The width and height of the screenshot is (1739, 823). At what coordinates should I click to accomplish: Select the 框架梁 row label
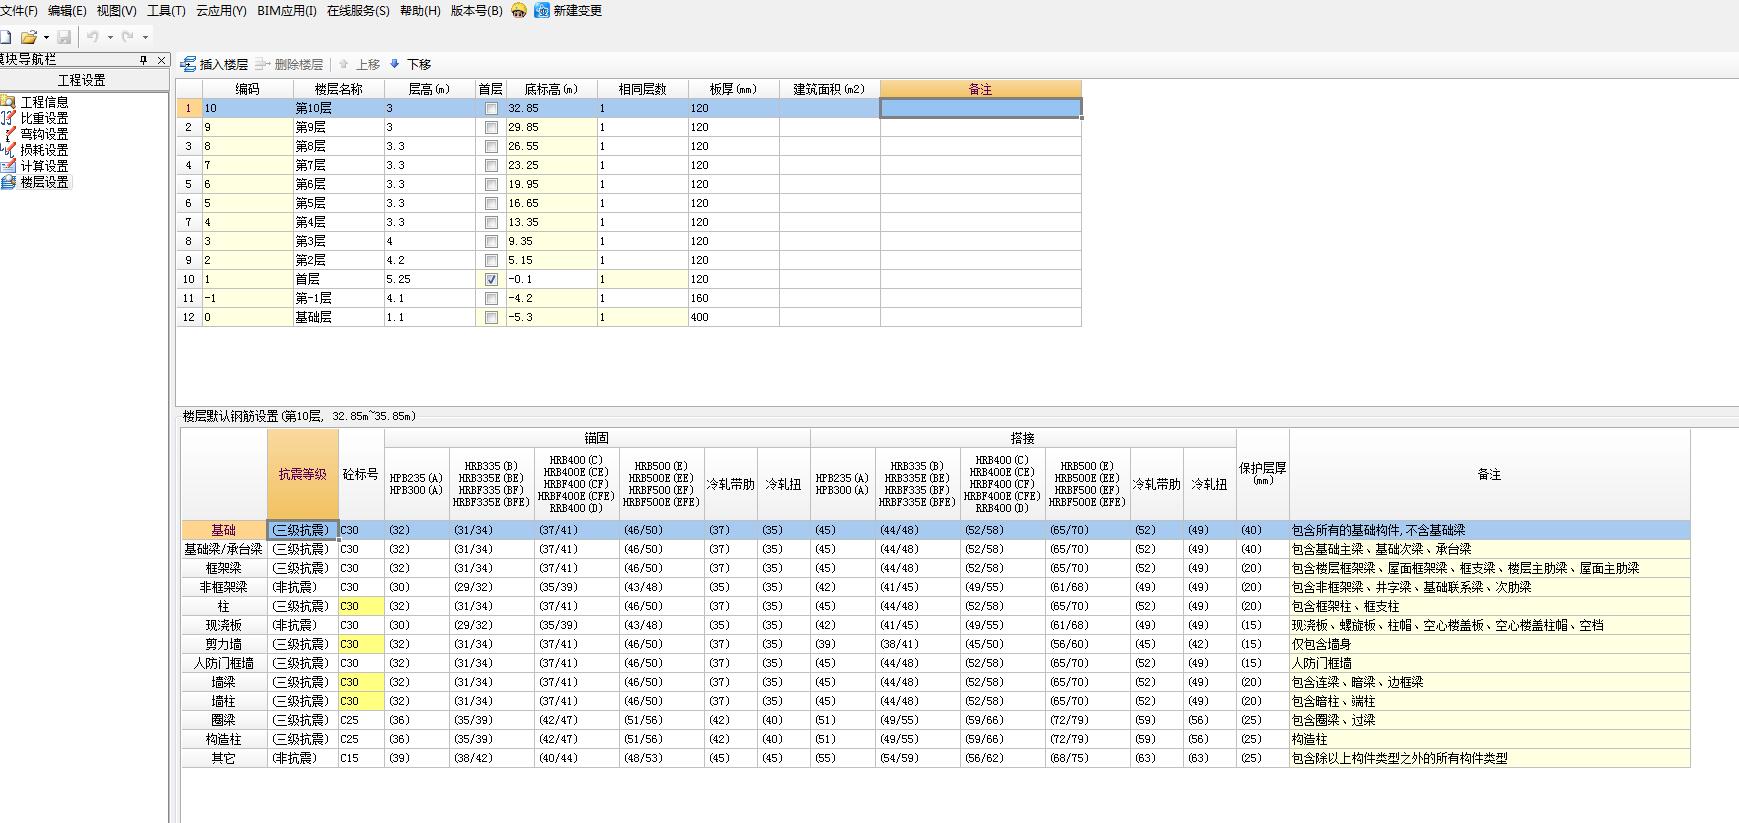(224, 568)
